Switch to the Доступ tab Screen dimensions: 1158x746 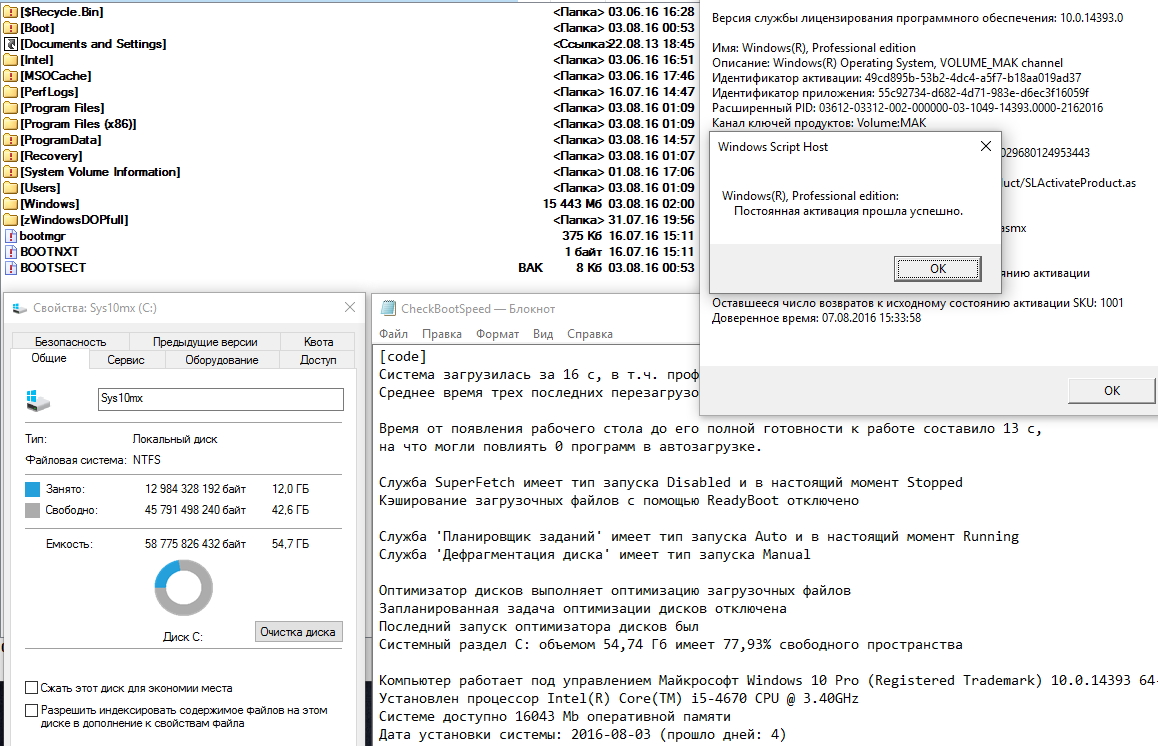click(318, 360)
